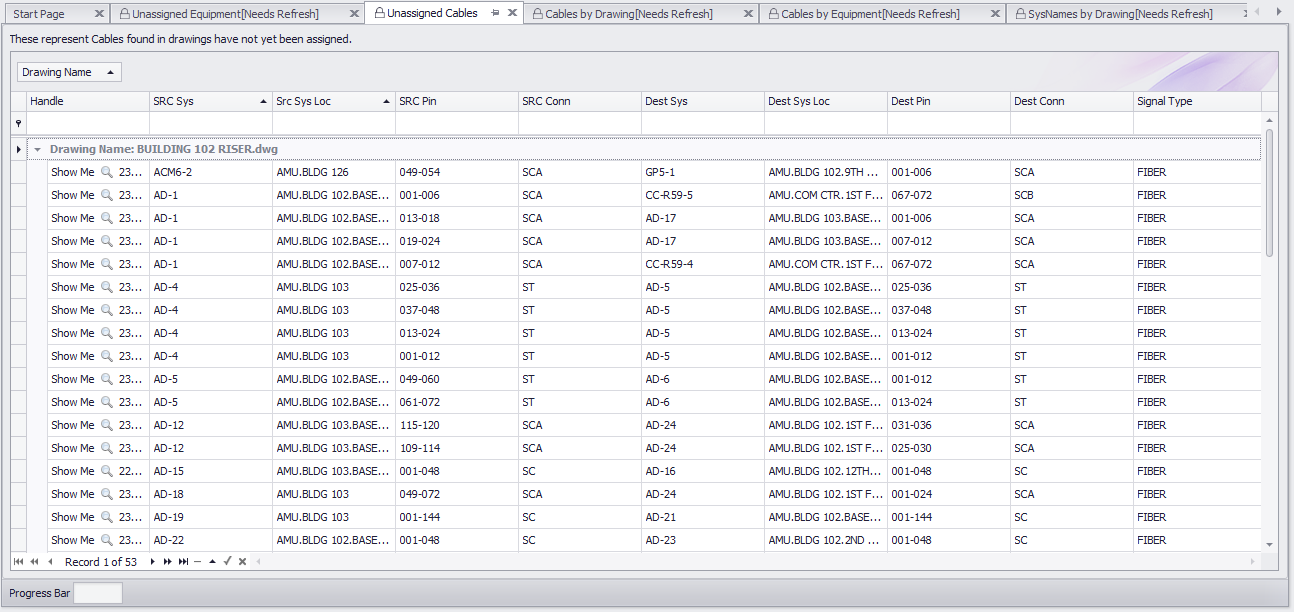This screenshot has height=612, width=1294.
Task: Click magnifier icon in AD-19 row
Action: (107, 517)
